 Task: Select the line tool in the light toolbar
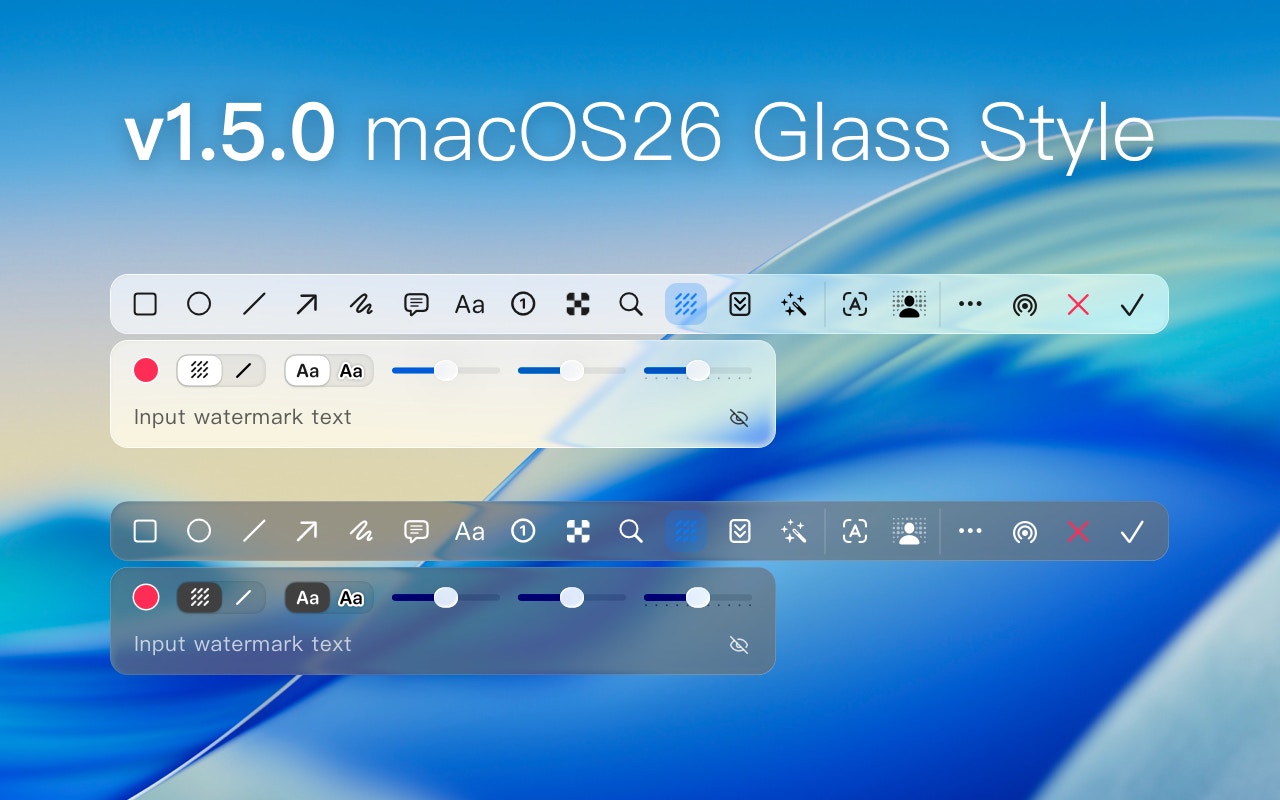[x=254, y=304]
